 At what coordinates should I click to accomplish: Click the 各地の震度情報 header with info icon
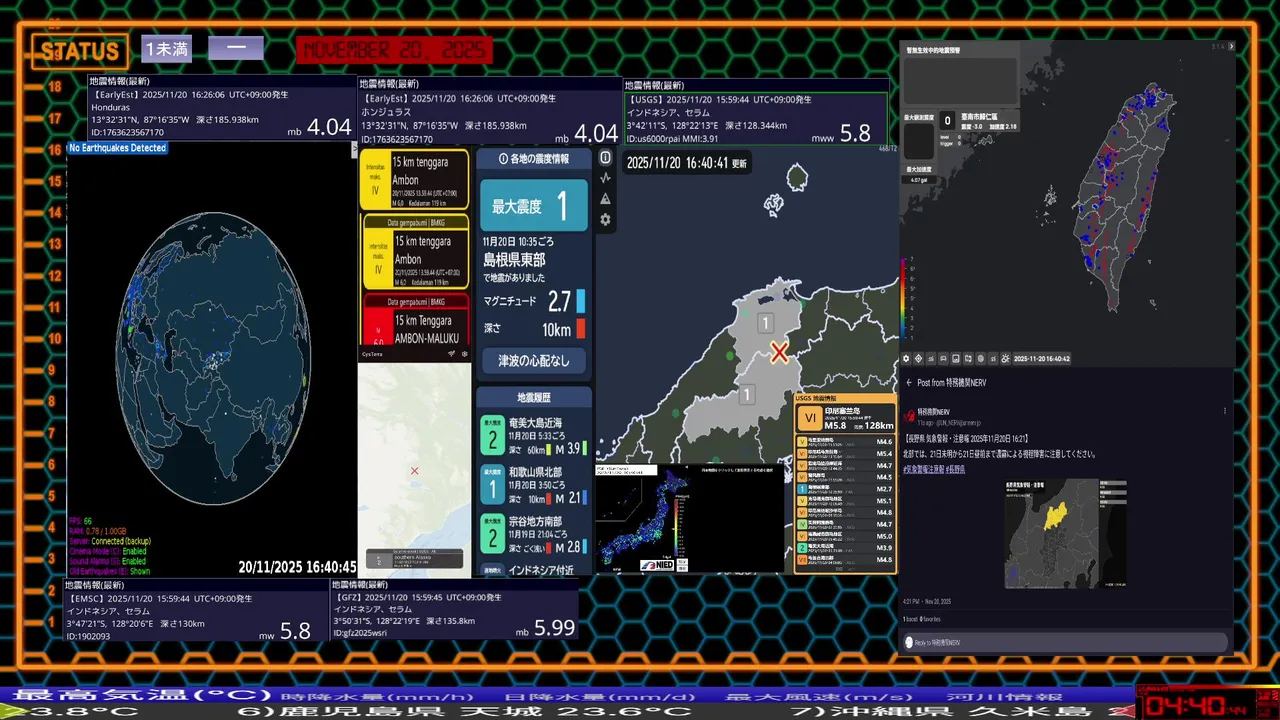[533, 159]
